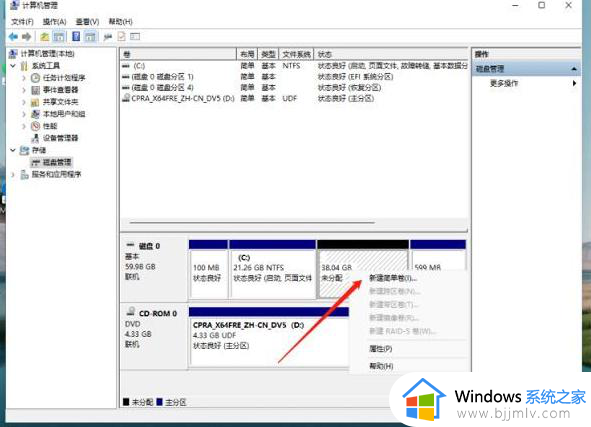The width and height of the screenshot is (591, 427).
Task: Click the Up One Level folder icon
Action: pyautogui.click(x=44, y=37)
